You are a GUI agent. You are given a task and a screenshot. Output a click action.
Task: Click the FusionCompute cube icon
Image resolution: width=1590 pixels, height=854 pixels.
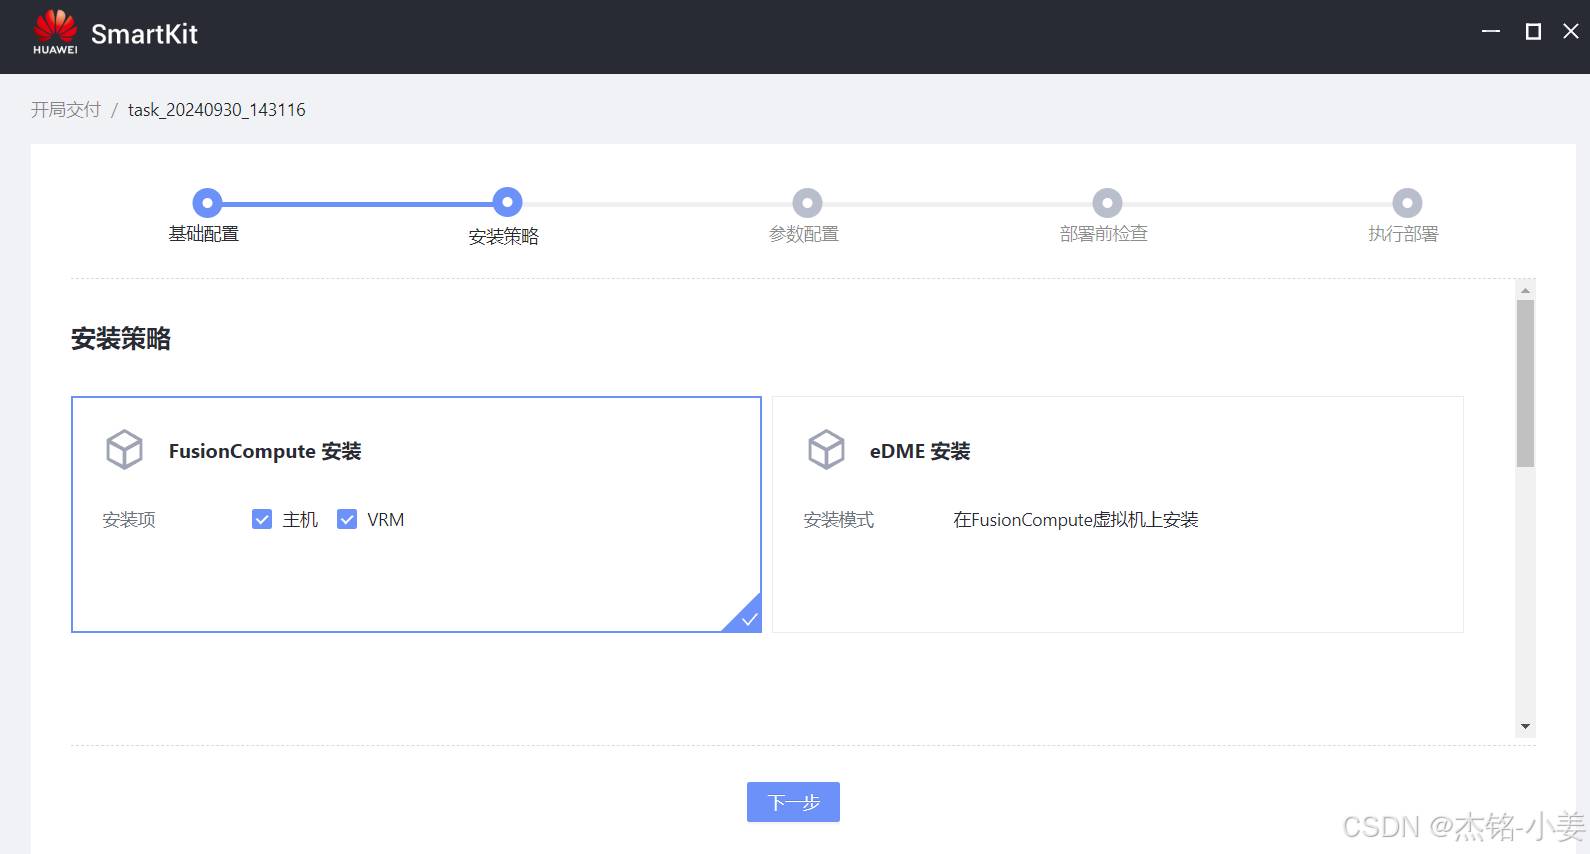[125, 450]
